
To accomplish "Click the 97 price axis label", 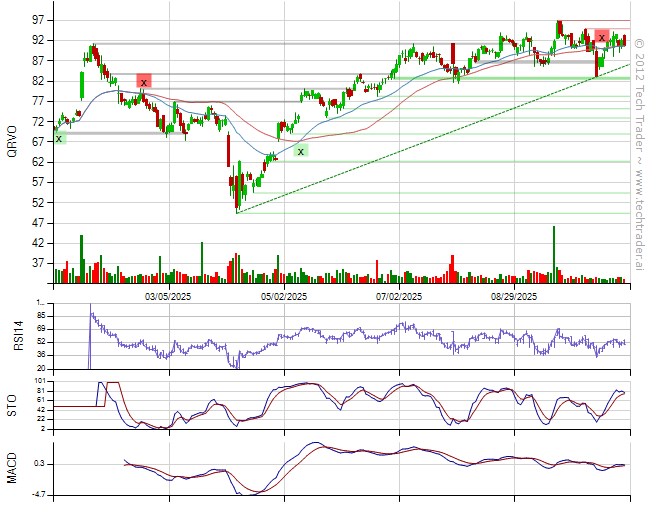I will [36, 20].
